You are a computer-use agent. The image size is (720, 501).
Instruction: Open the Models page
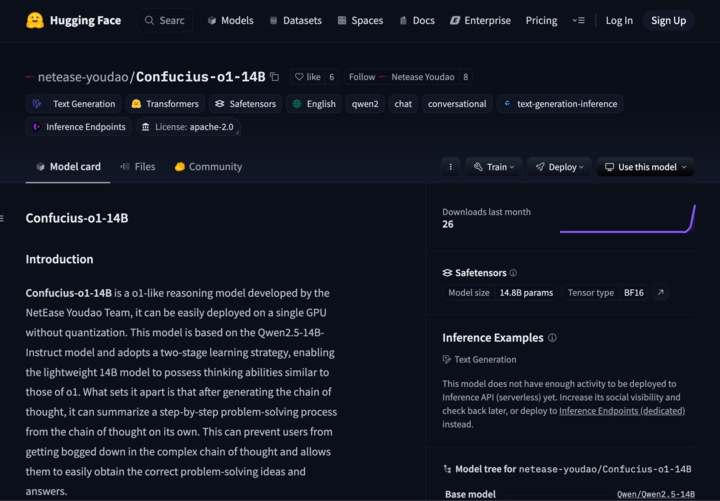tap(231, 20)
